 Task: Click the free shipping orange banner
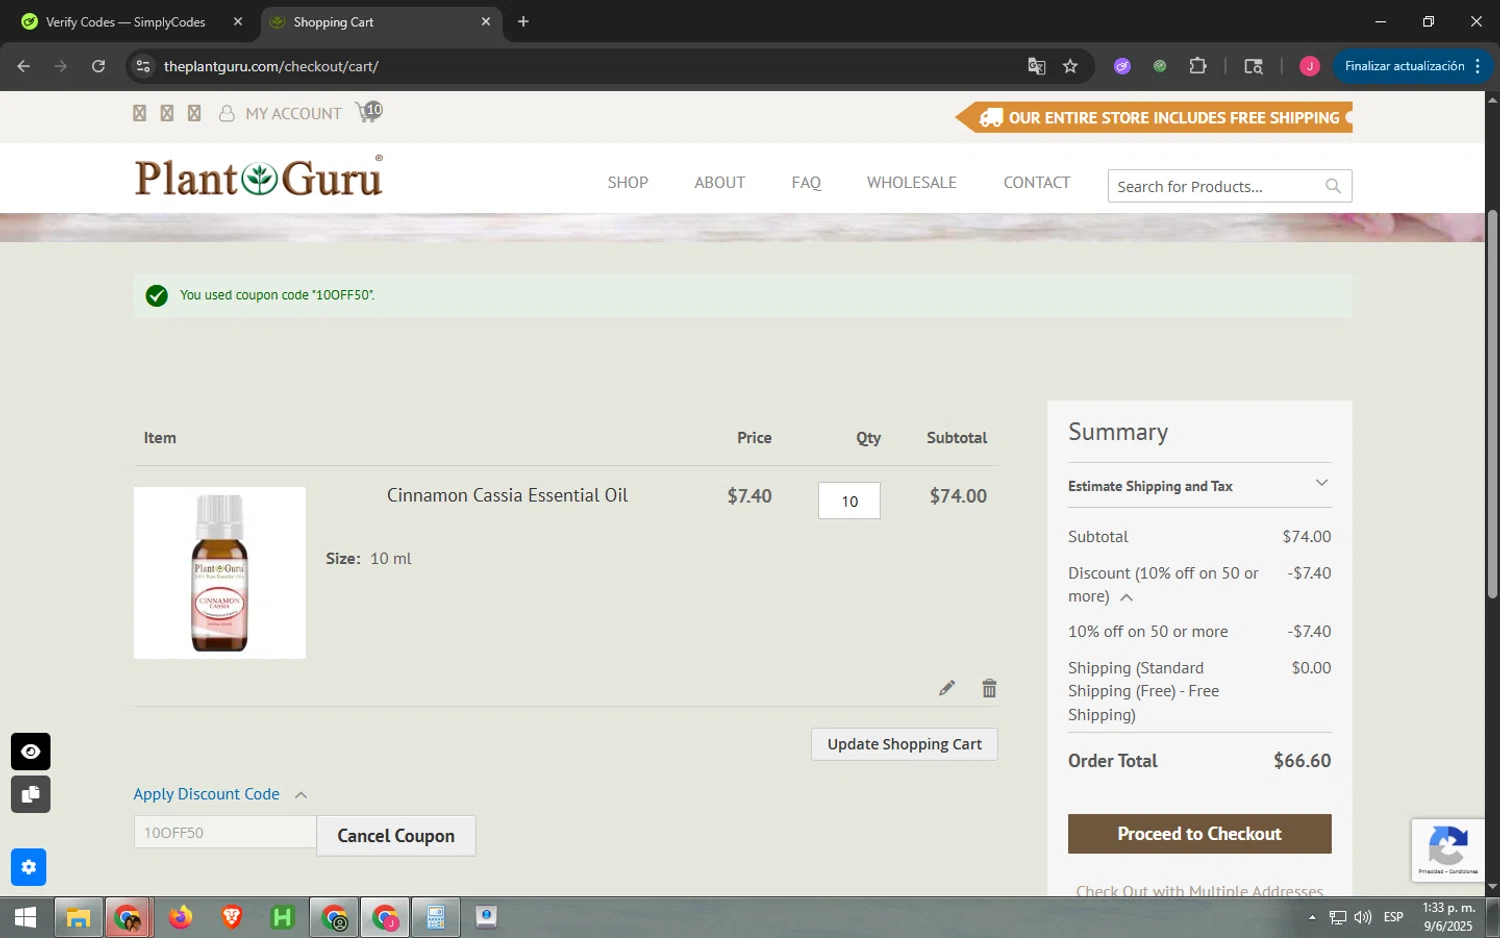(x=1154, y=118)
